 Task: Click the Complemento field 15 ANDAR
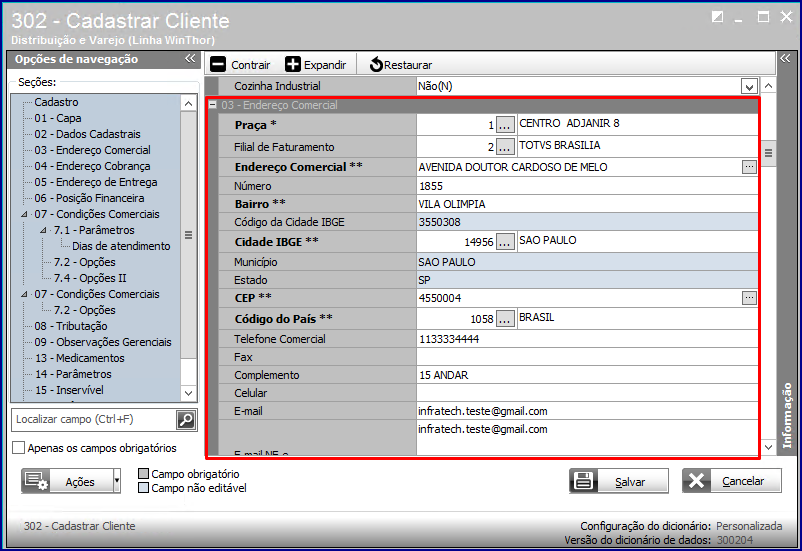[587, 375]
